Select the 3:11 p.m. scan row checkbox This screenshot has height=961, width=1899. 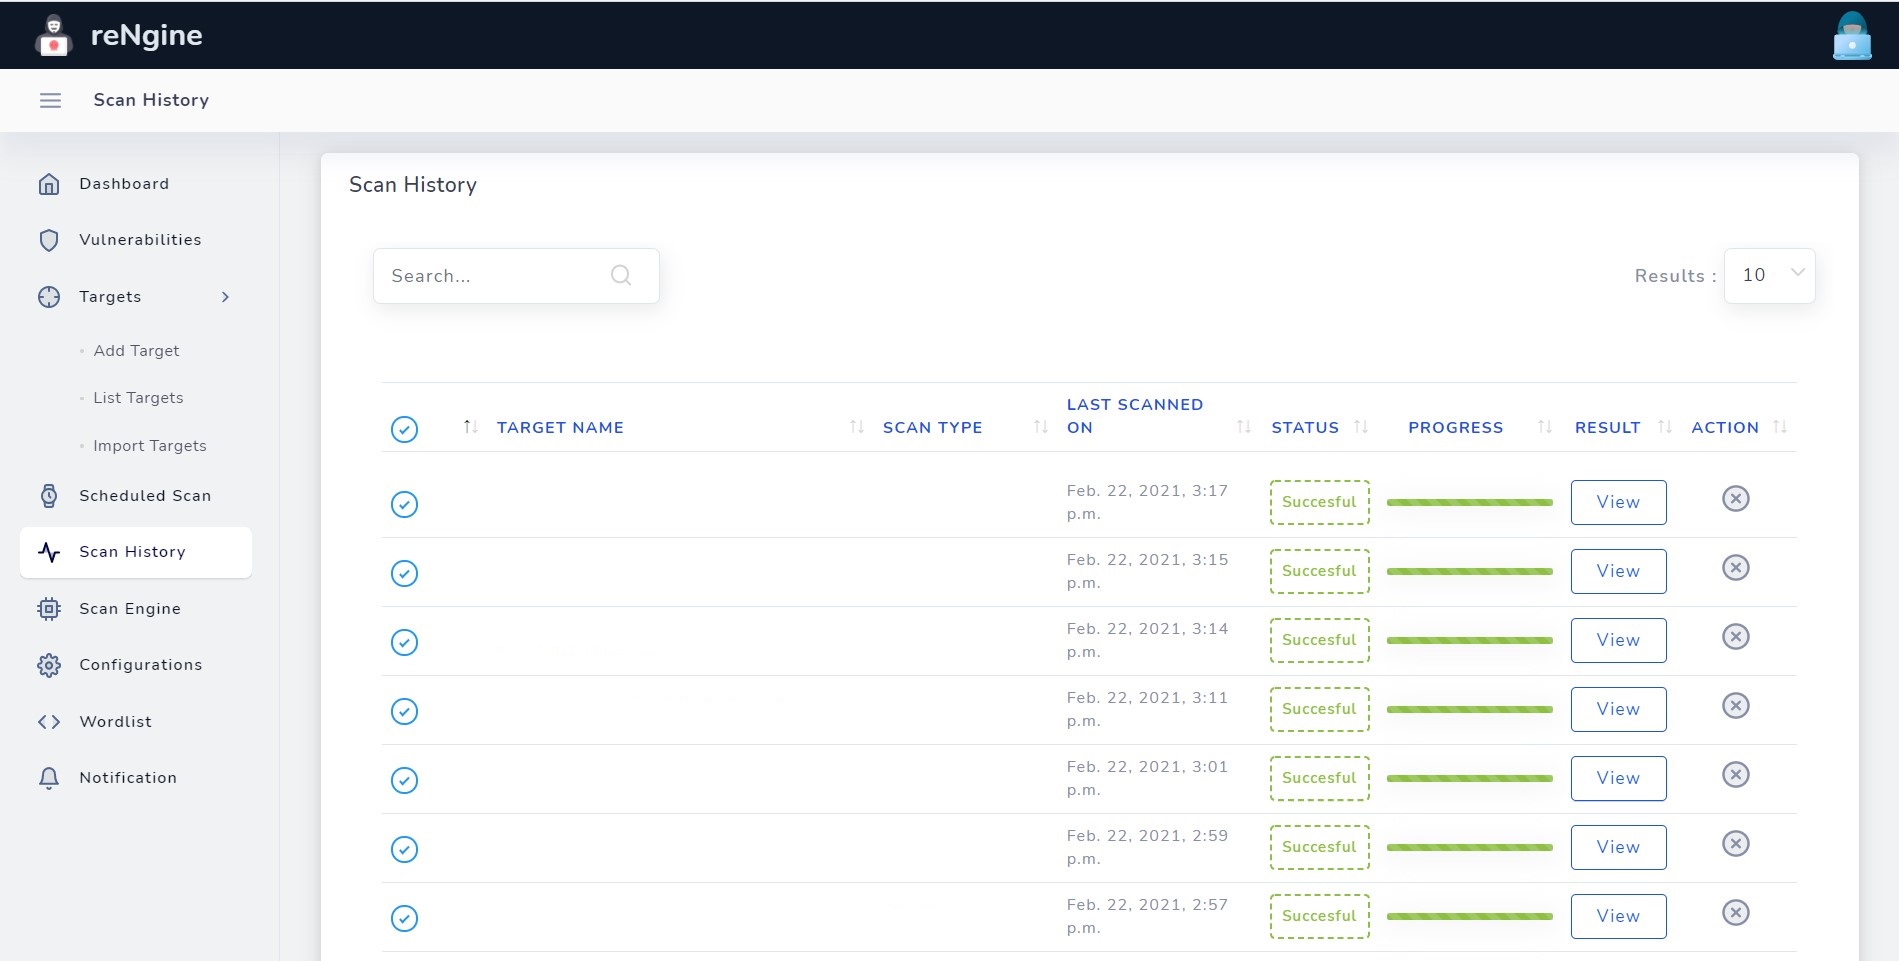(x=404, y=711)
